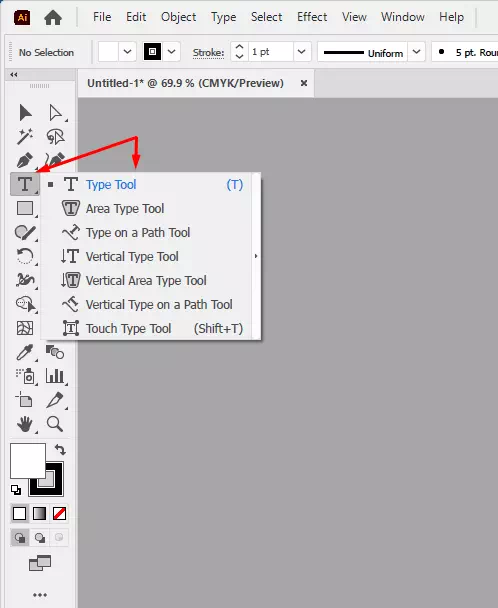Enable Draw Inside mode
This screenshot has width=498, height=608.
[x=59, y=537]
